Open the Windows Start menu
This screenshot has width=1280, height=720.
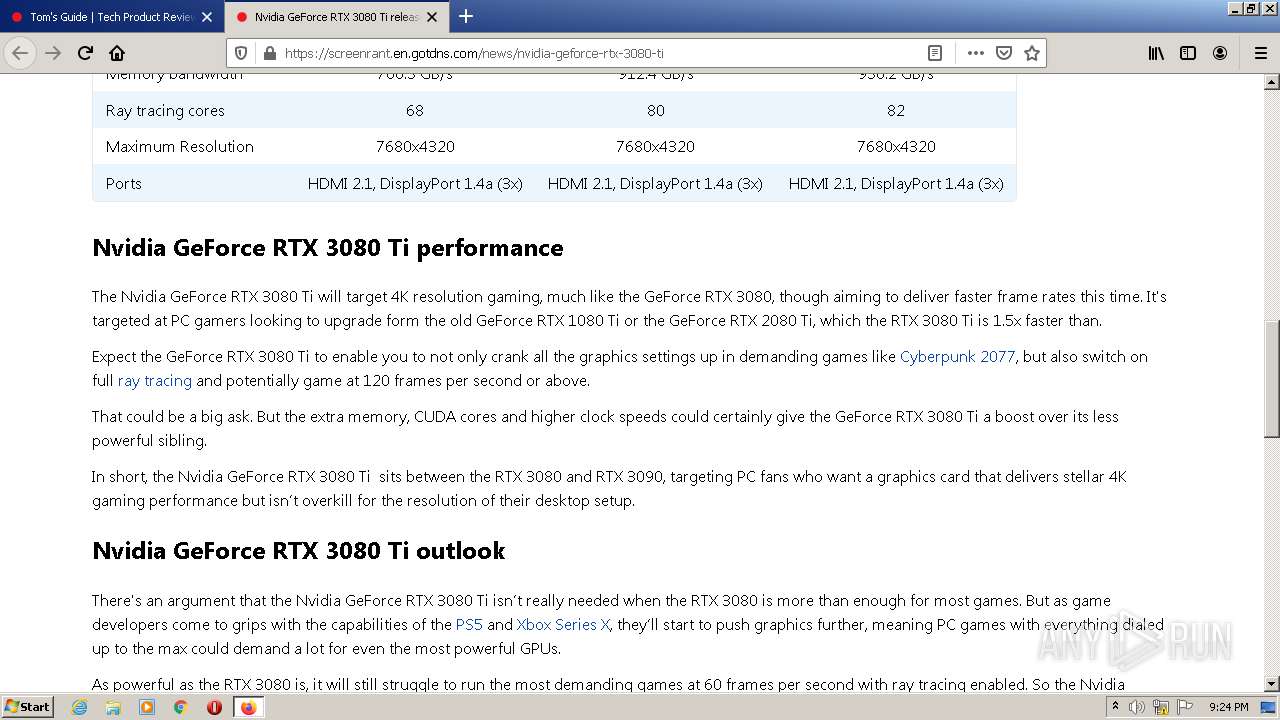[28, 706]
